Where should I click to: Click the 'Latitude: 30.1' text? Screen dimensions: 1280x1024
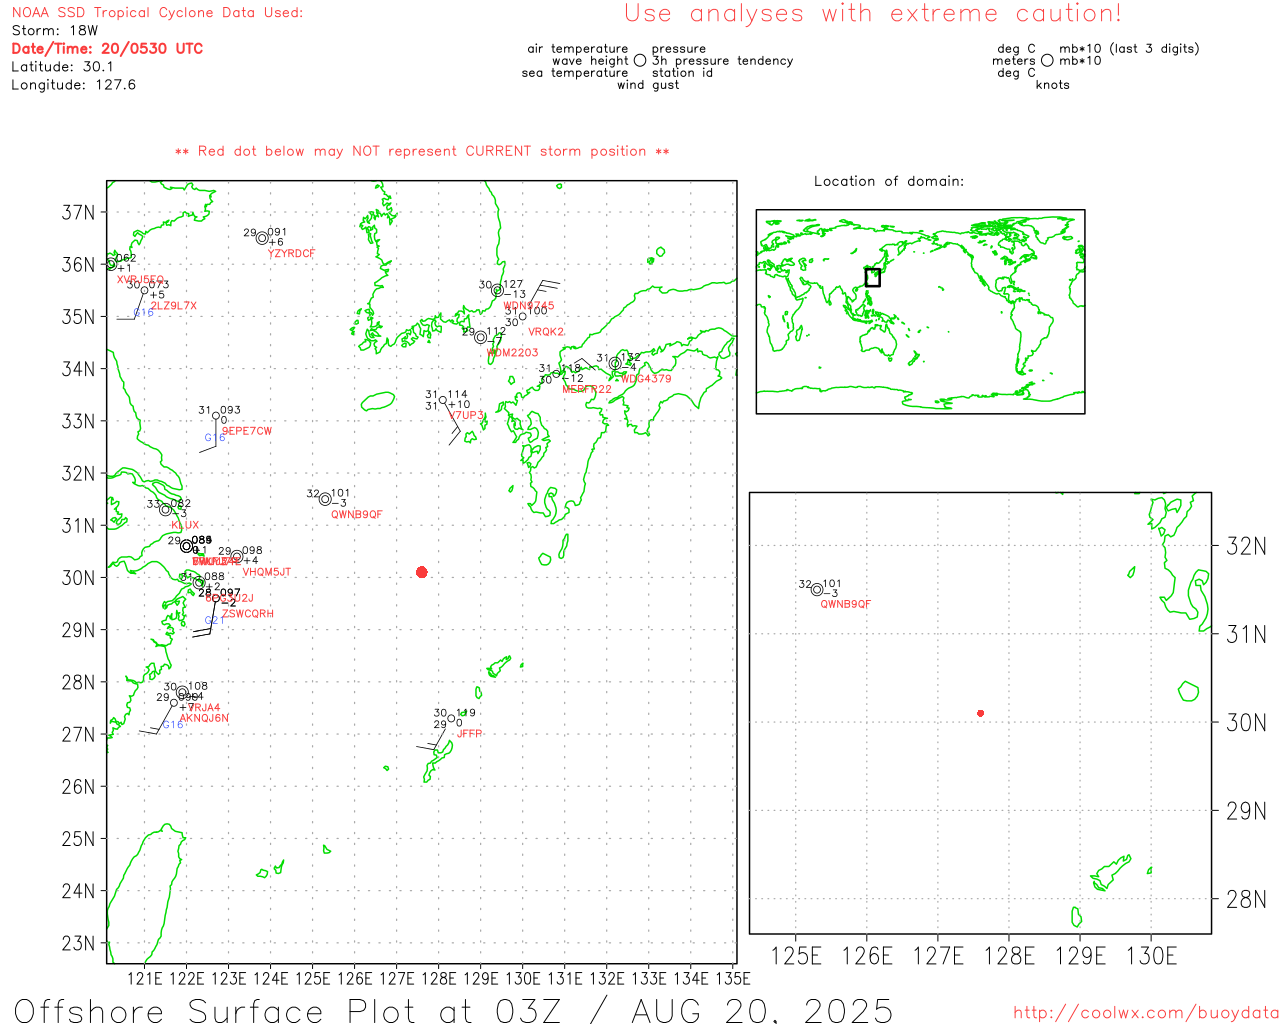coord(62,67)
